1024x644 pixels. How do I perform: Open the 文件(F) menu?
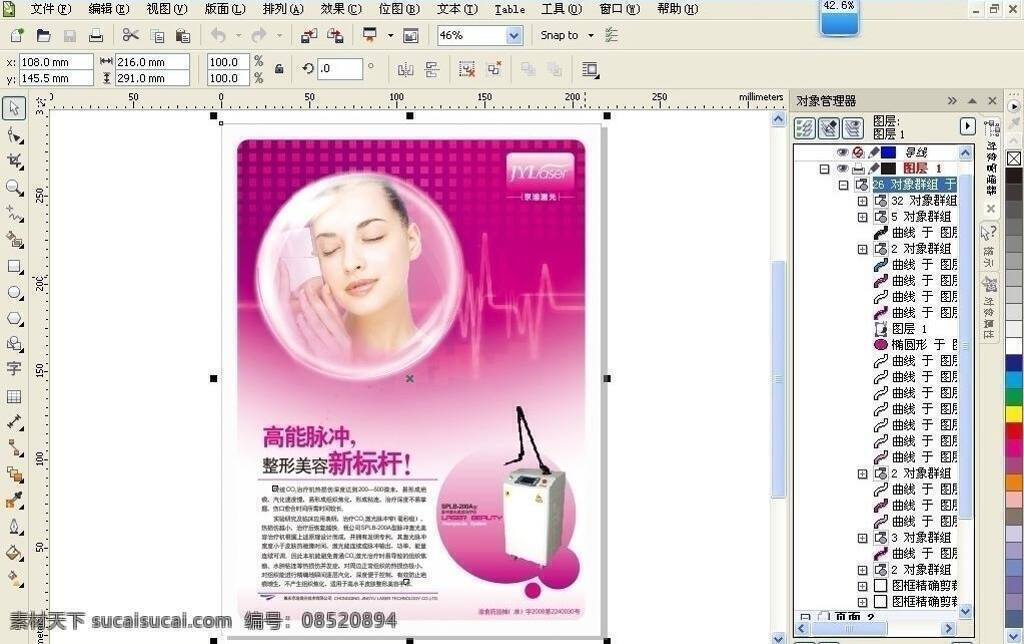click(x=50, y=9)
